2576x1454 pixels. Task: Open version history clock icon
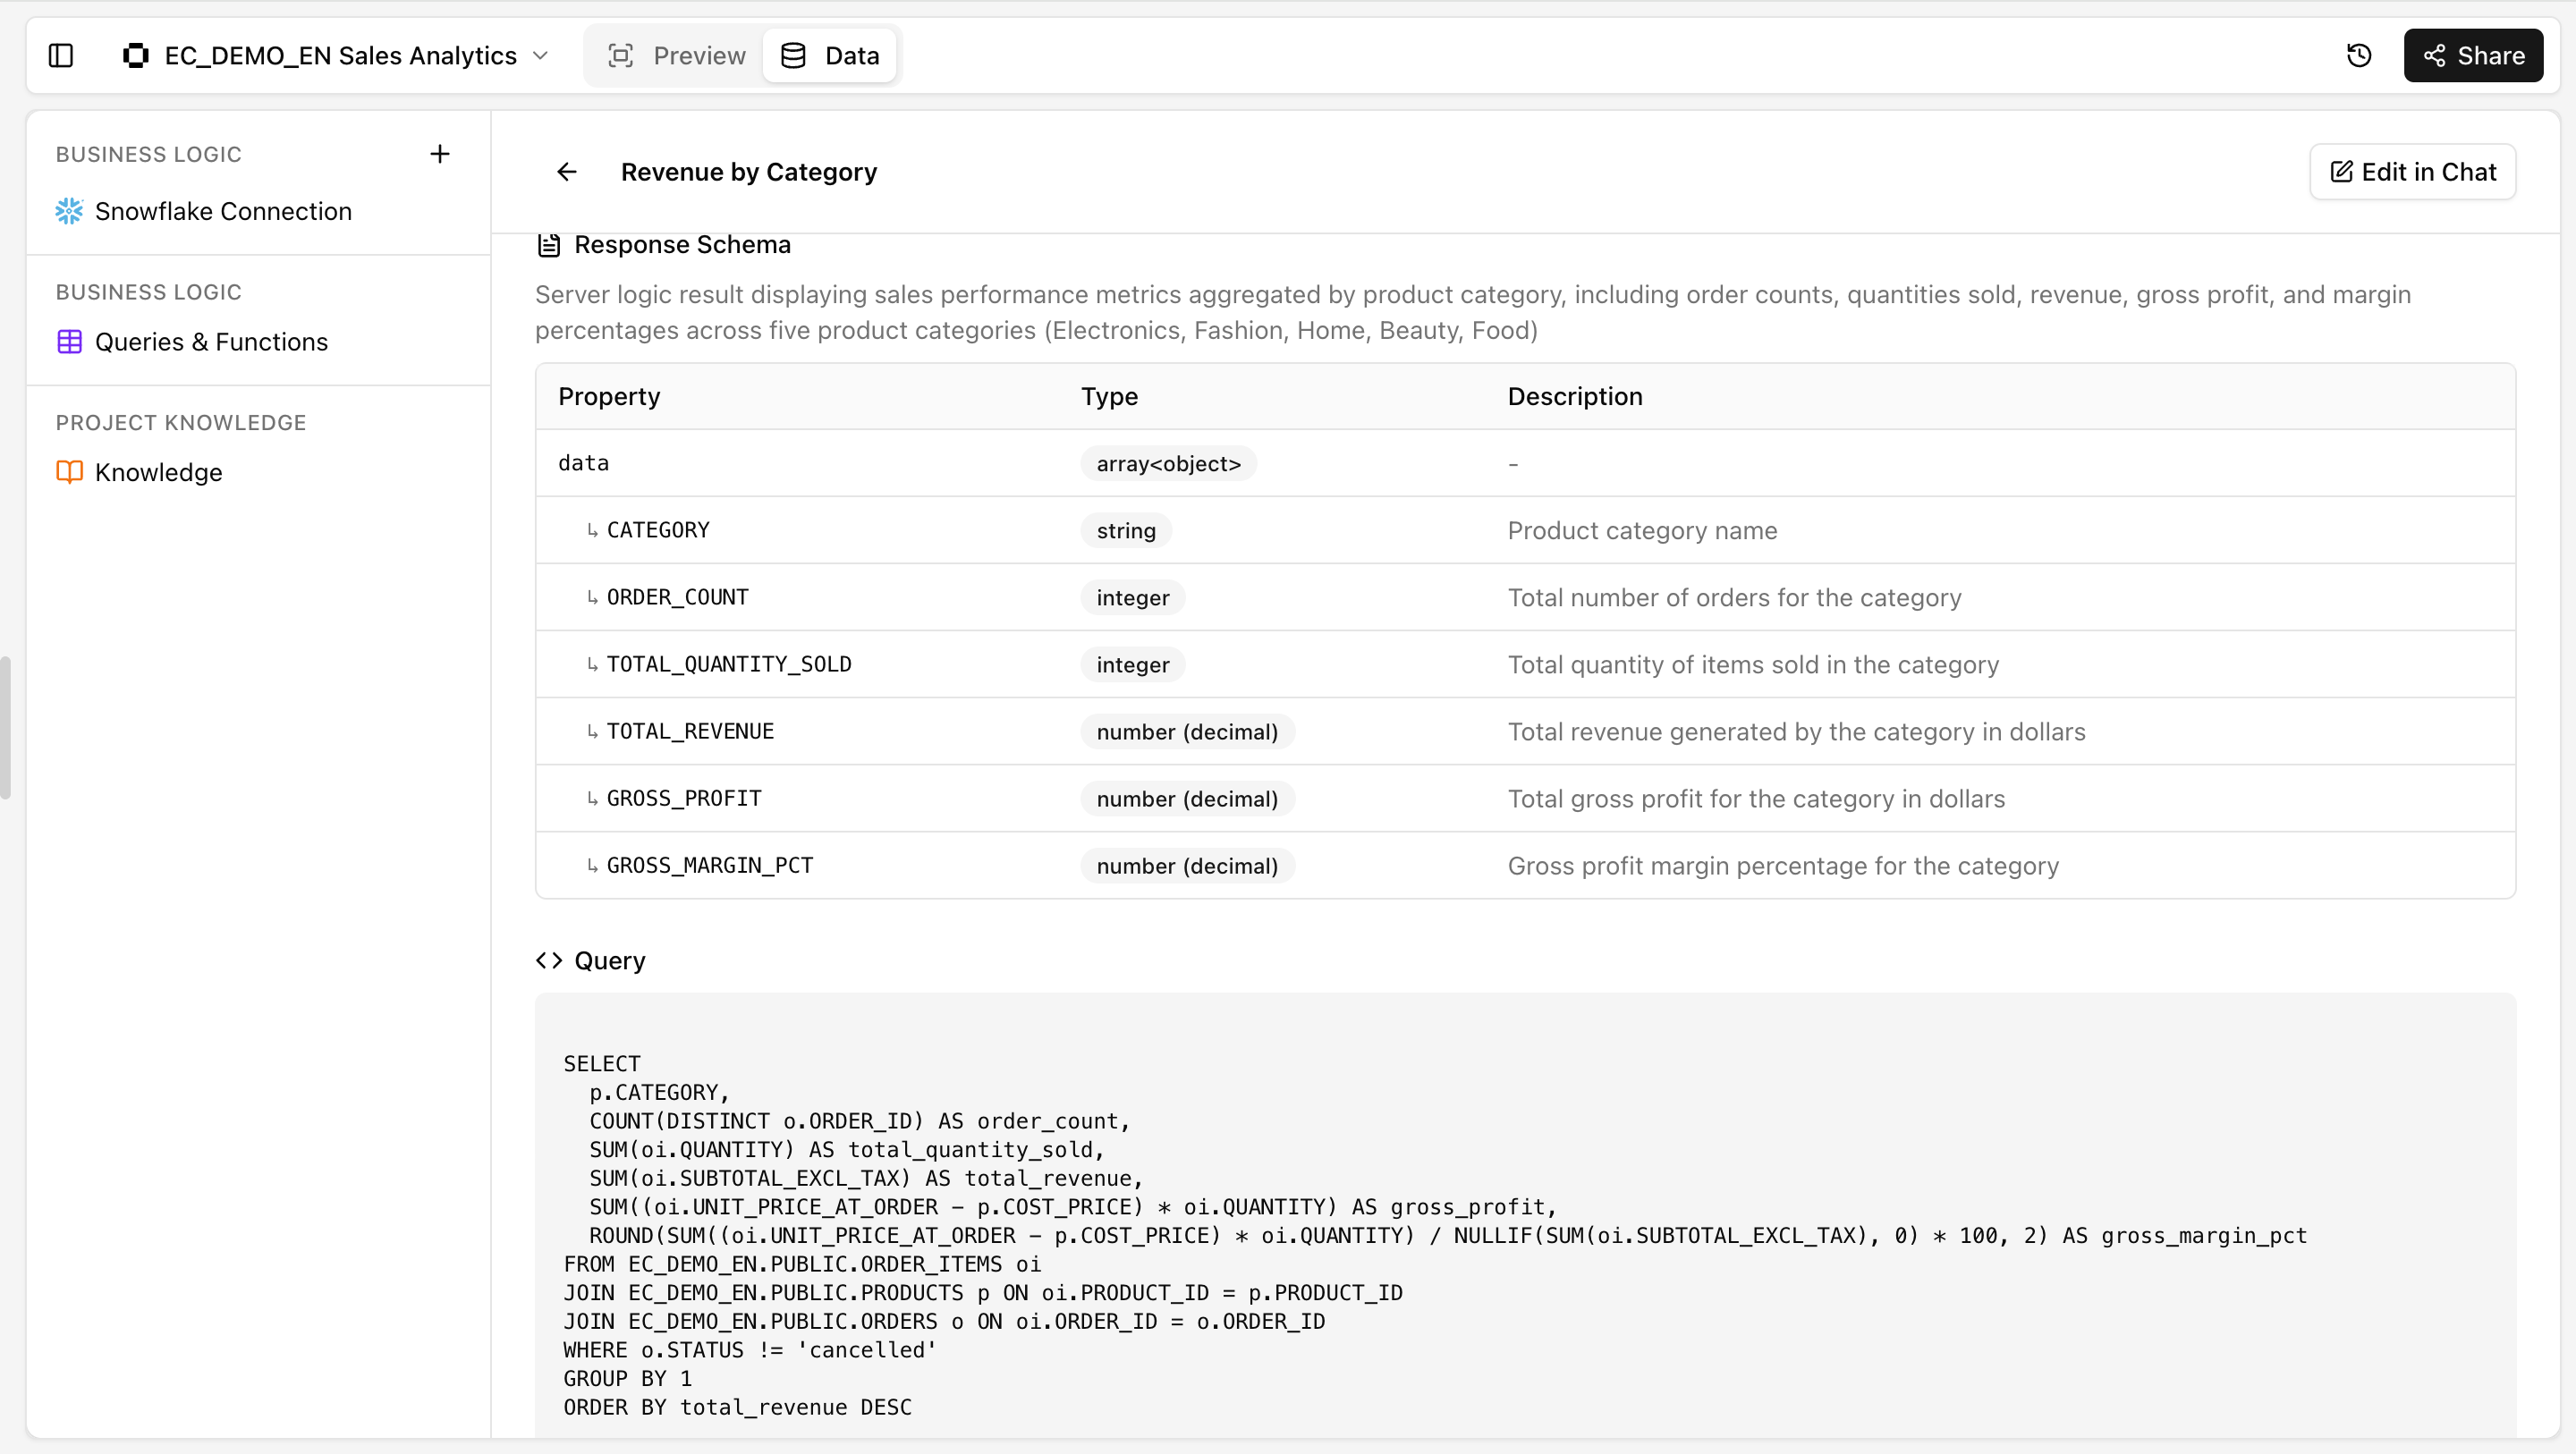(2359, 56)
